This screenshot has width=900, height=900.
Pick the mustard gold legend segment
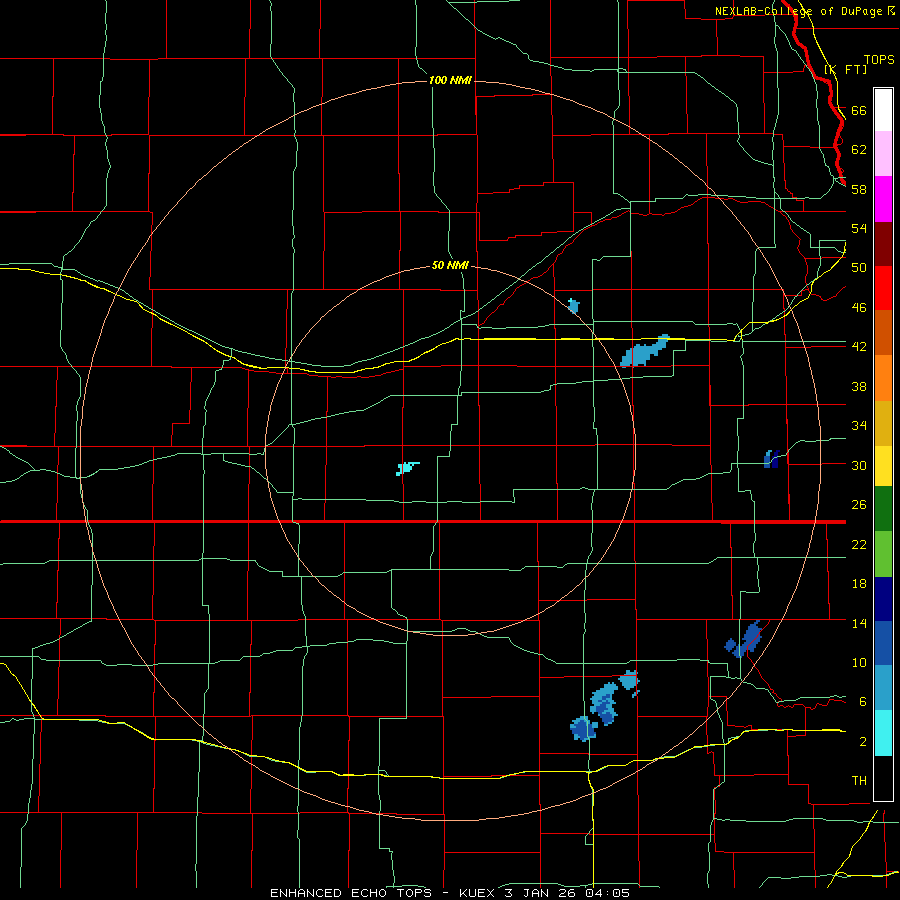tap(883, 423)
